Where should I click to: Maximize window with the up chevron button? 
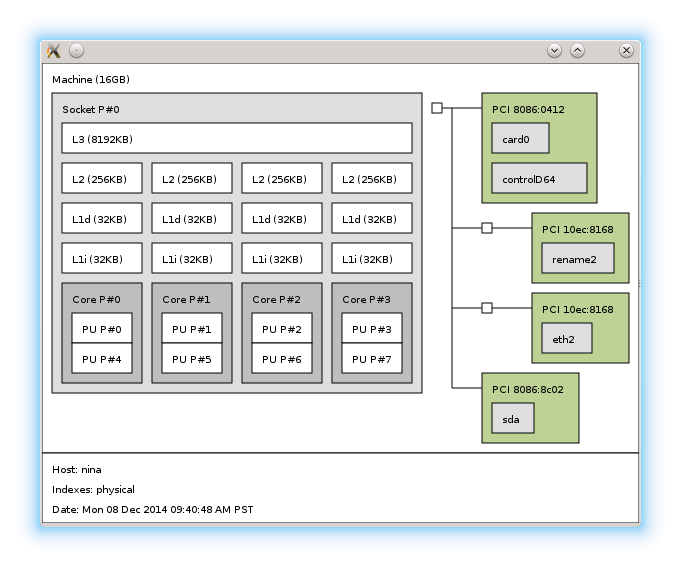578,51
